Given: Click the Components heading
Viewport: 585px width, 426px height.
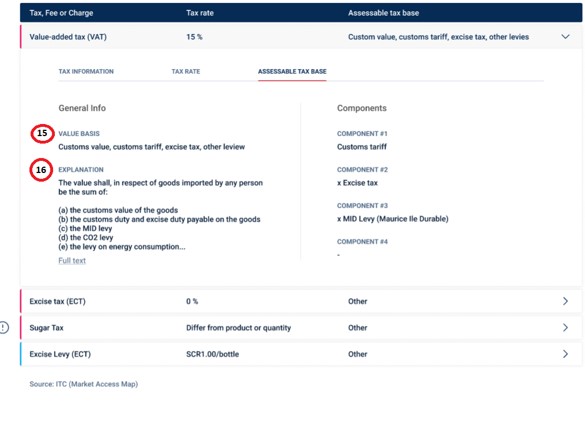Looking at the screenshot, I should [362, 108].
